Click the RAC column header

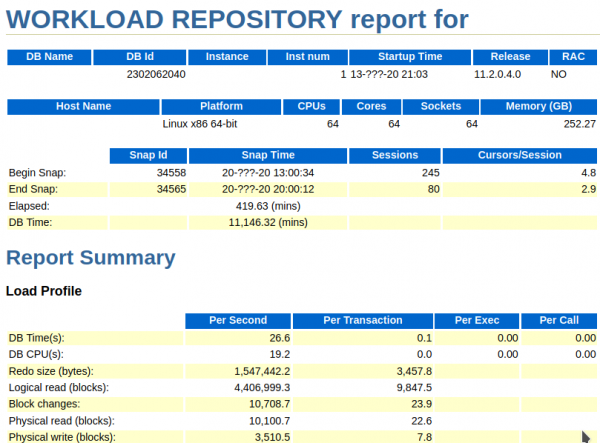572,57
